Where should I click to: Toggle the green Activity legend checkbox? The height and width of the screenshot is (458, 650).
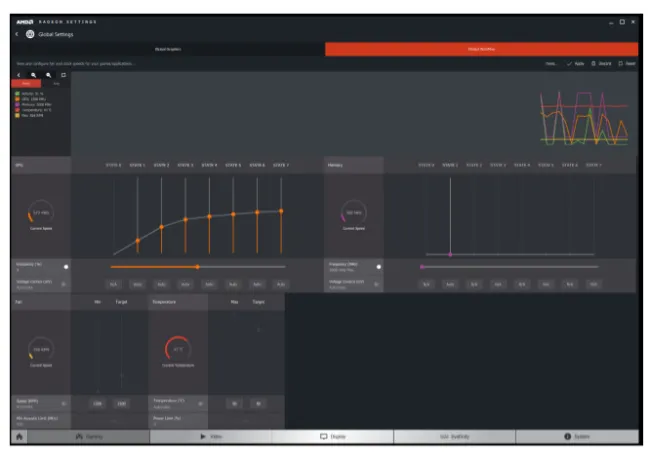tap(17, 93)
